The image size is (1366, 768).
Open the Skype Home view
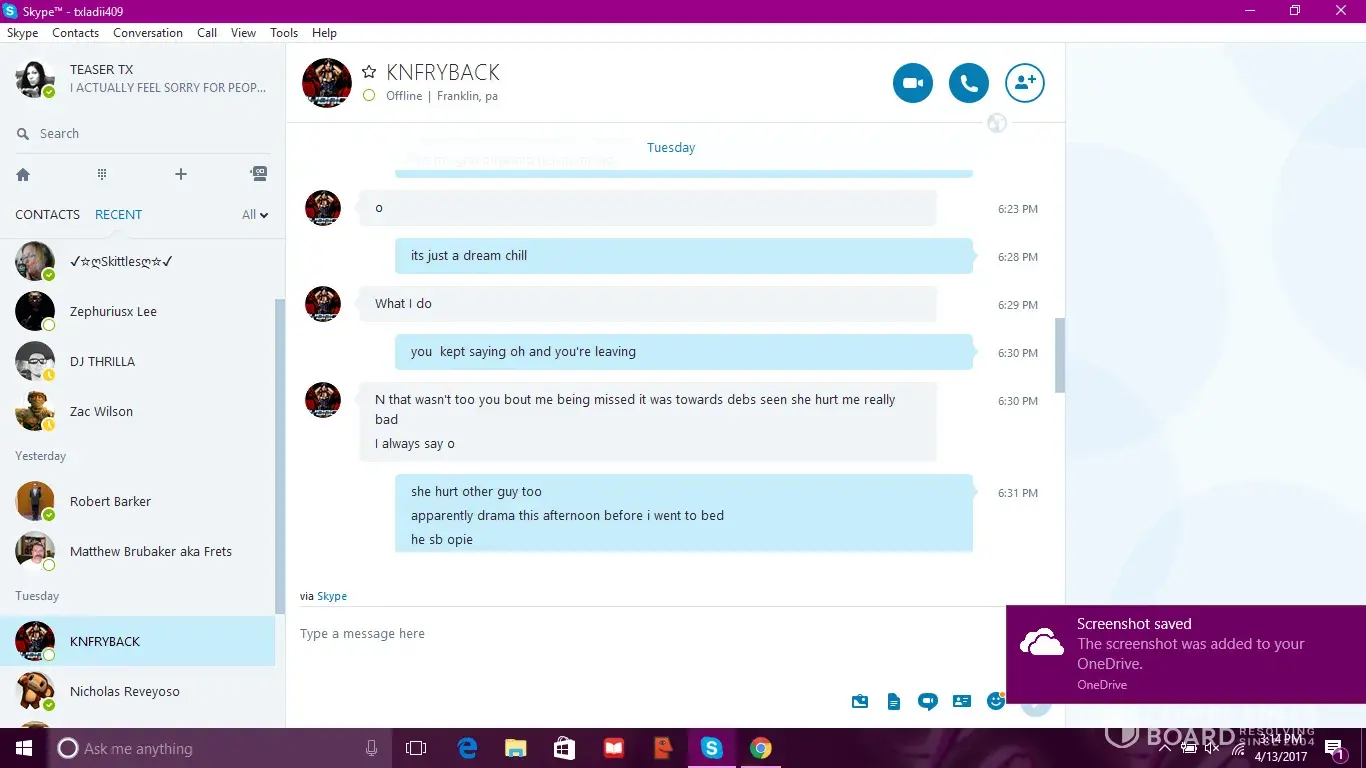tap(23, 174)
